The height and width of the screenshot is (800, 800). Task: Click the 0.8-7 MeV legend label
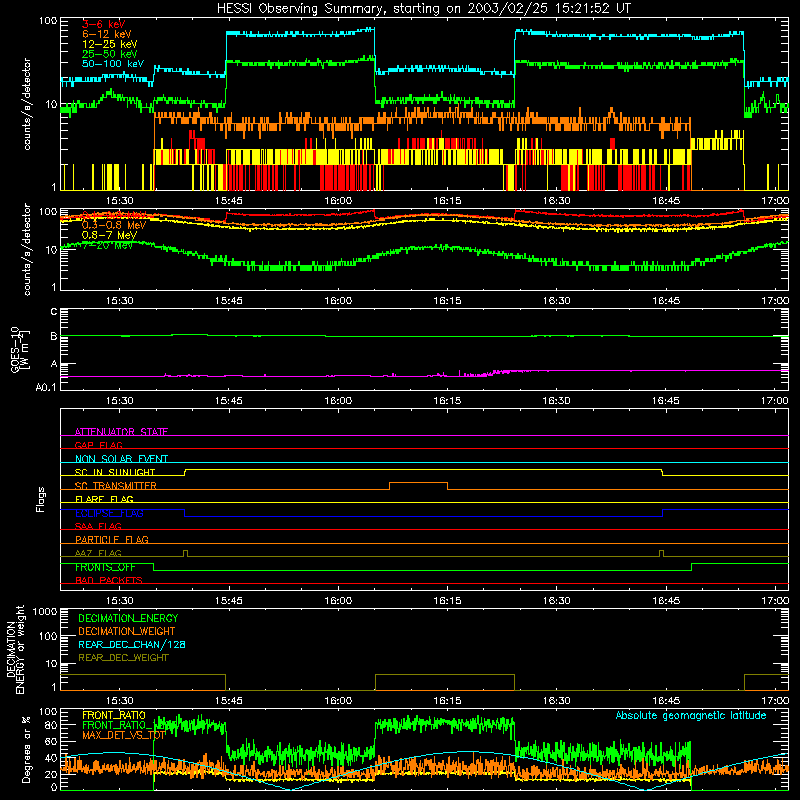pyautogui.click(x=109, y=235)
